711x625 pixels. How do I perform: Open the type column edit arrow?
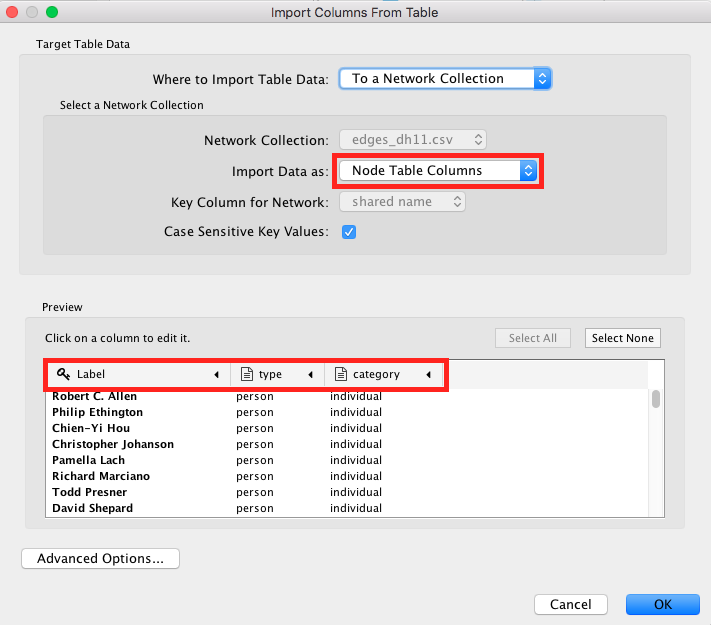coord(311,375)
